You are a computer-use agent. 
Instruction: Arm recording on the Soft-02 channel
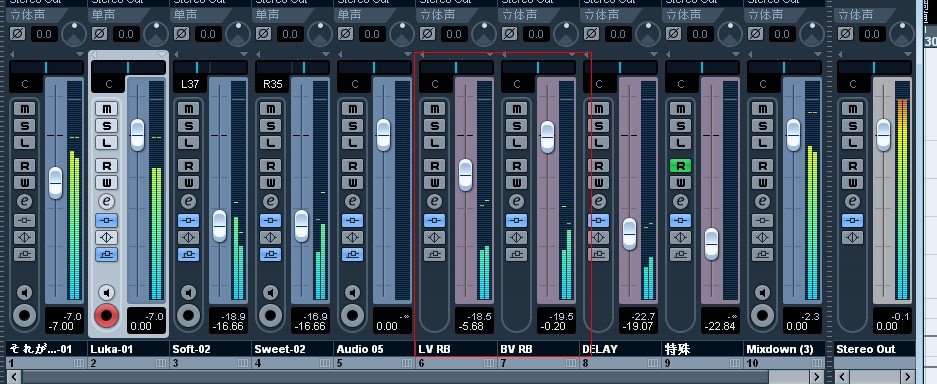pyautogui.click(x=188, y=315)
